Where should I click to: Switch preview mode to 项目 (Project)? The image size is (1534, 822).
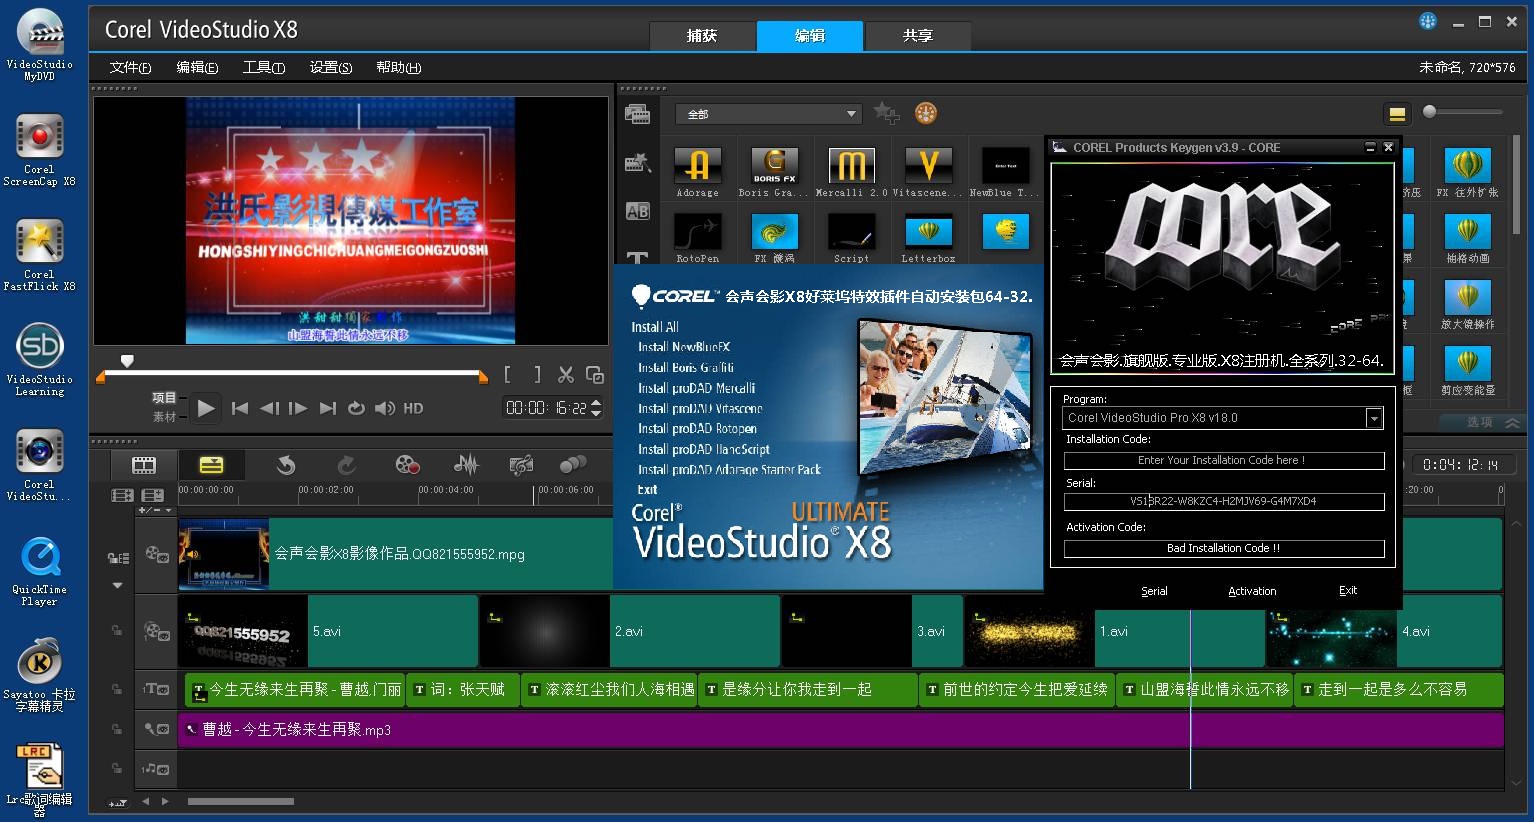(164, 398)
